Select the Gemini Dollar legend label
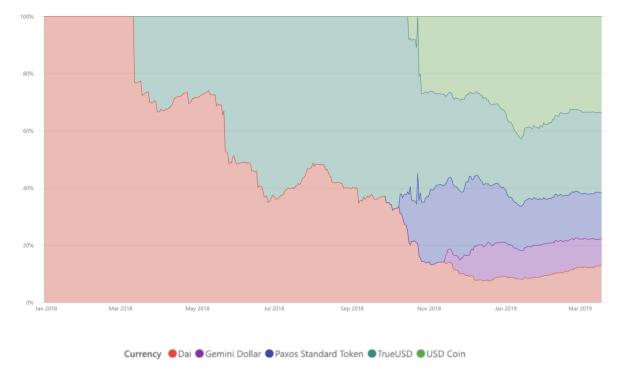 pyautogui.click(x=233, y=354)
